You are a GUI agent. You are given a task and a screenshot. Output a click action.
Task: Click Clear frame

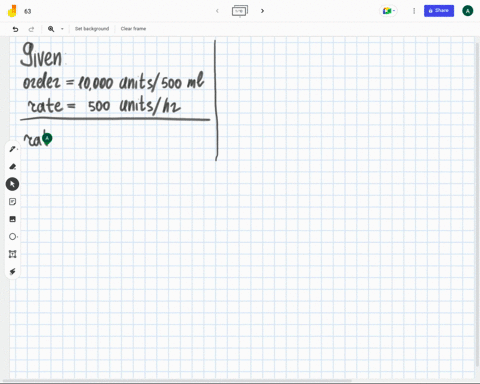pyautogui.click(x=133, y=29)
